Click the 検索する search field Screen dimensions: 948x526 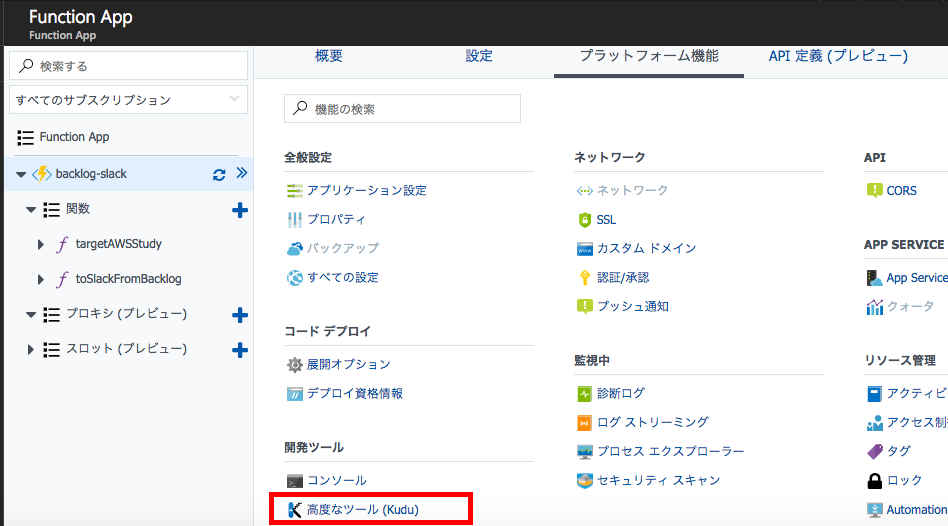pyautogui.click(x=128, y=65)
